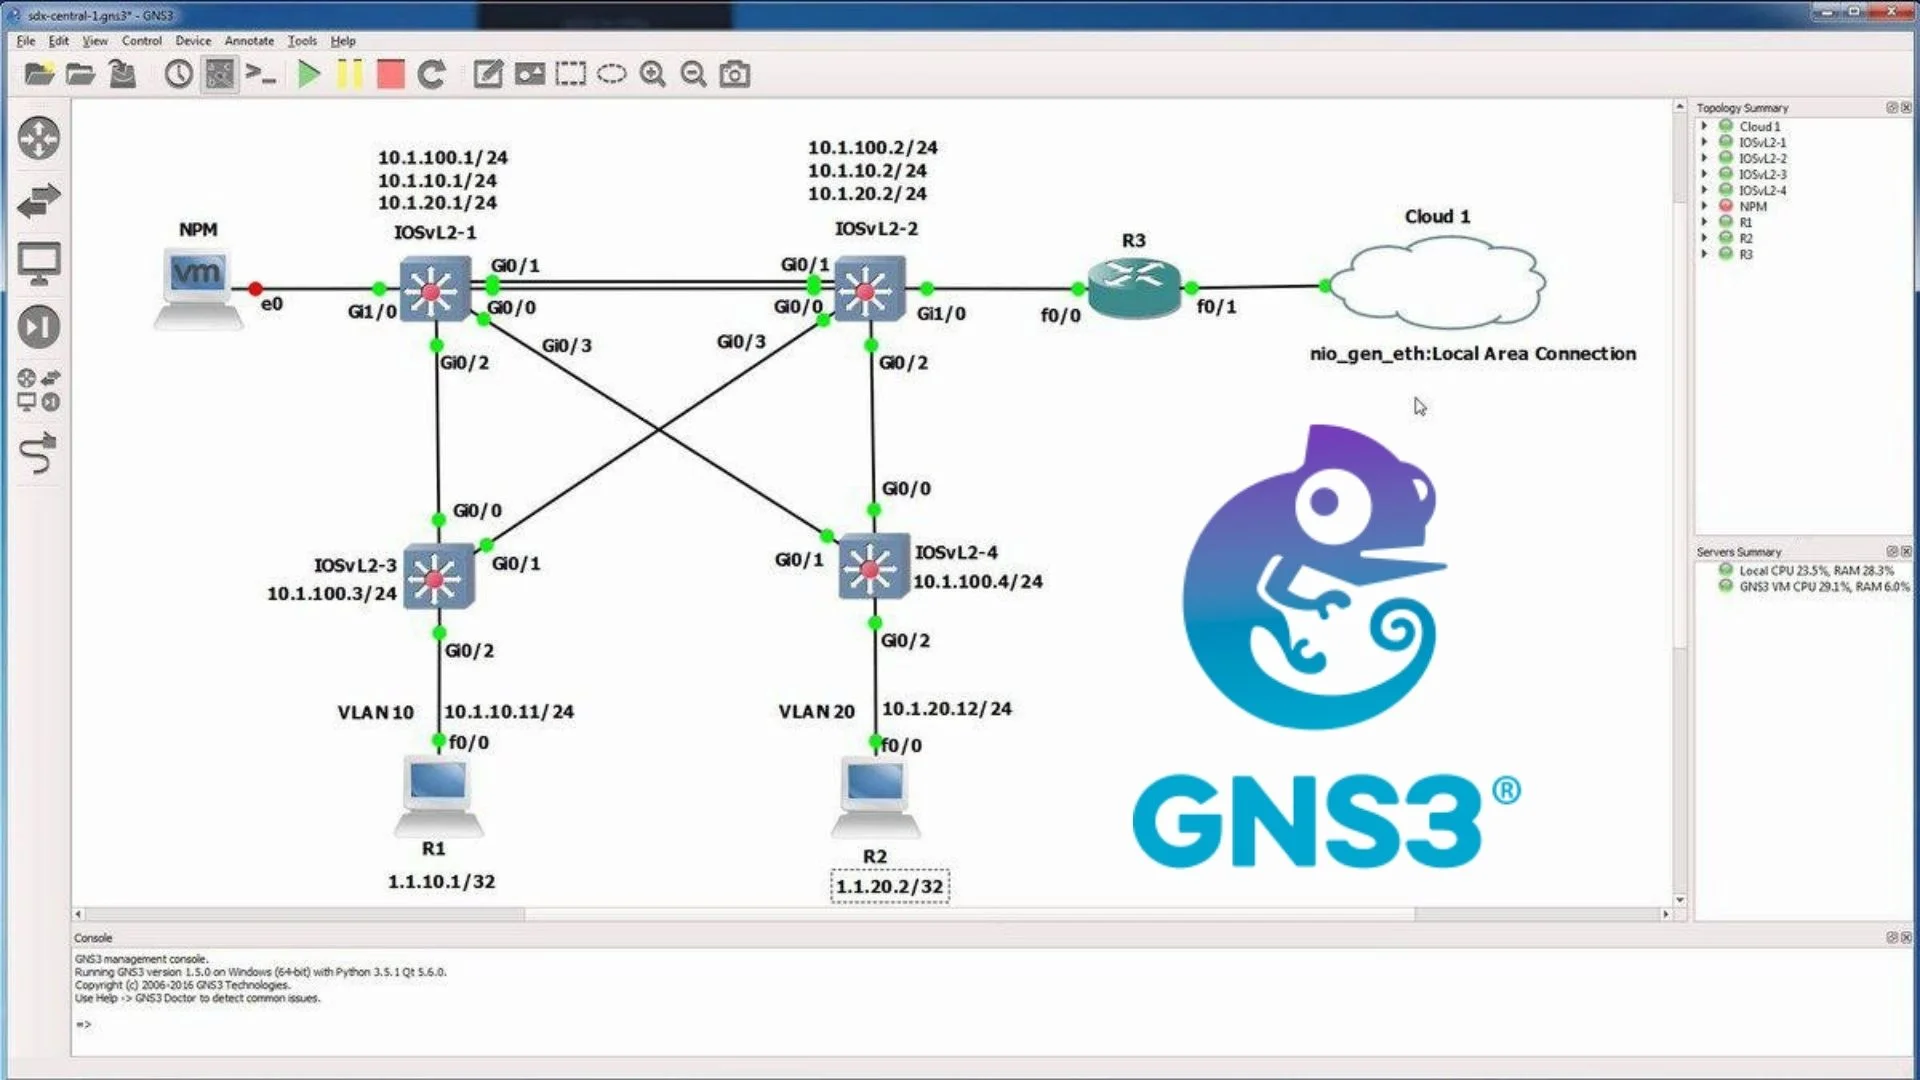1920x1080 pixels.
Task: Click the Open project icon
Action: (x=80, y=74)
